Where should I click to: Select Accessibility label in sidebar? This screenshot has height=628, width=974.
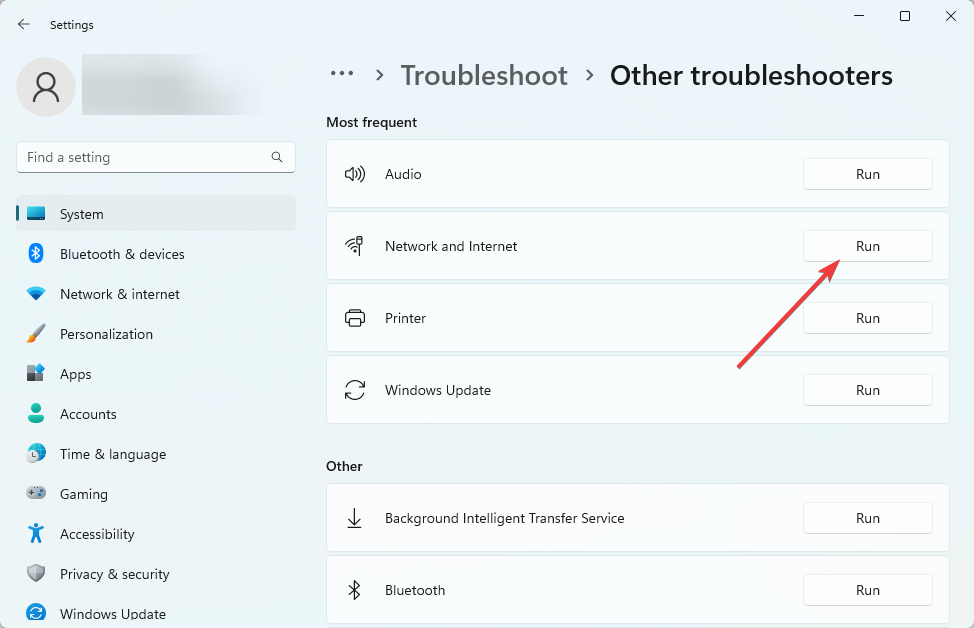(x=97, y=534)
